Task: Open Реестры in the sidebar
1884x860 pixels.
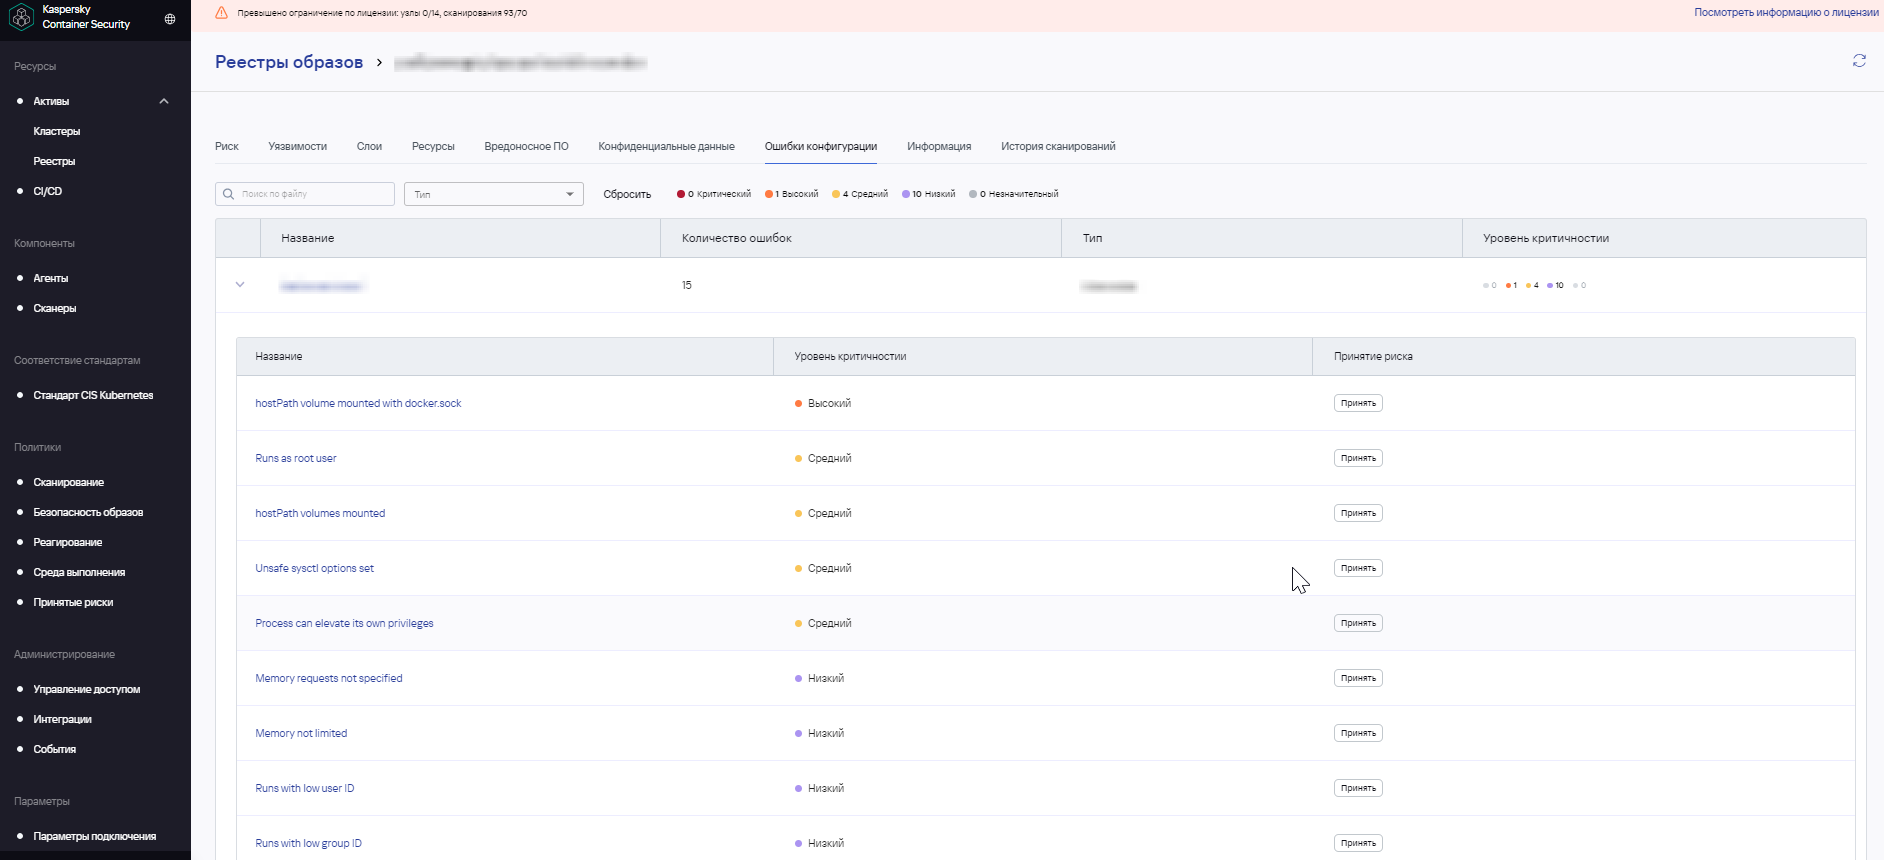Action: tap(54, 161)
